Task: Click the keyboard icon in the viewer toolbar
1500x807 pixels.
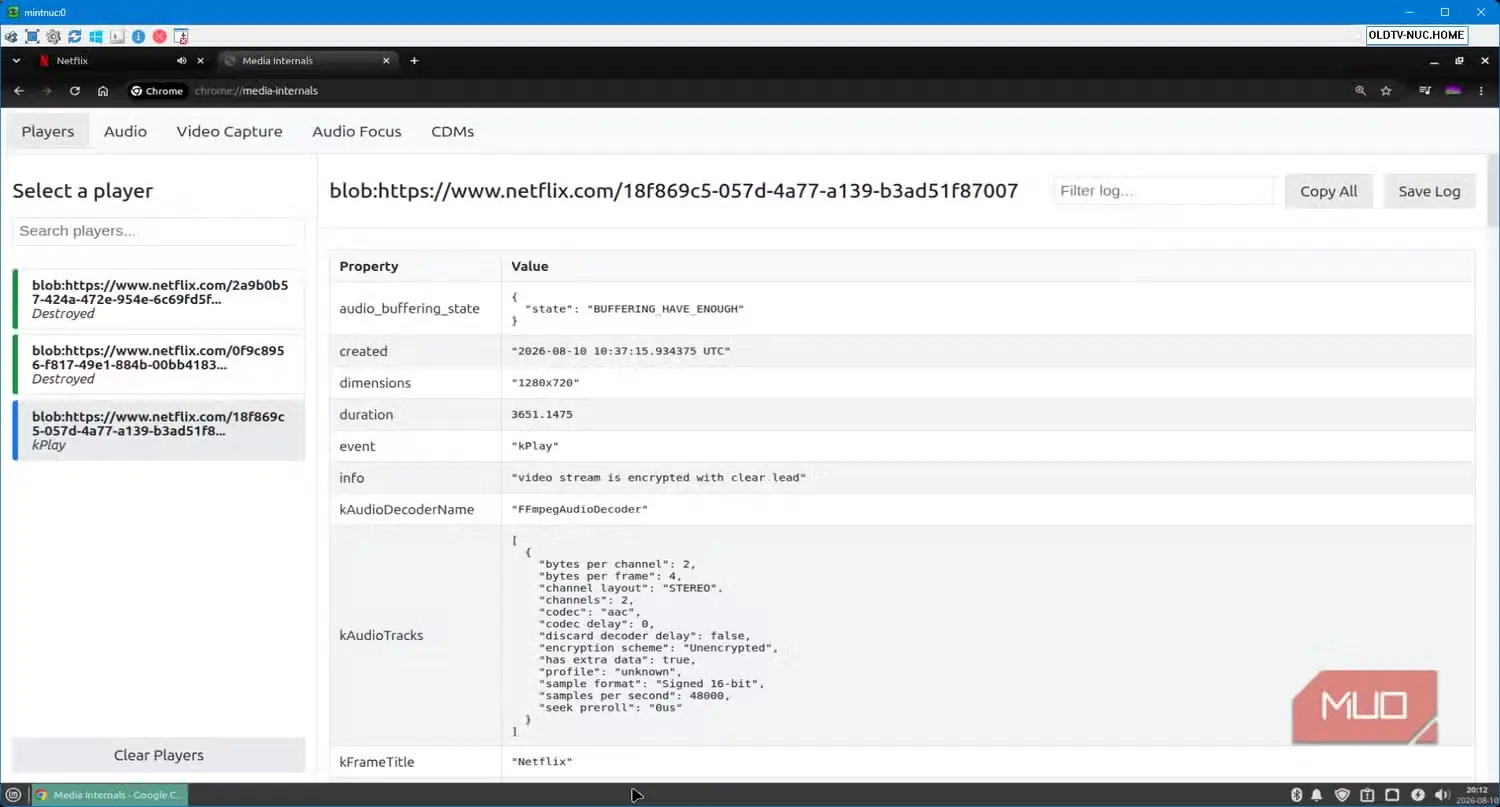Action: point(117,36)
